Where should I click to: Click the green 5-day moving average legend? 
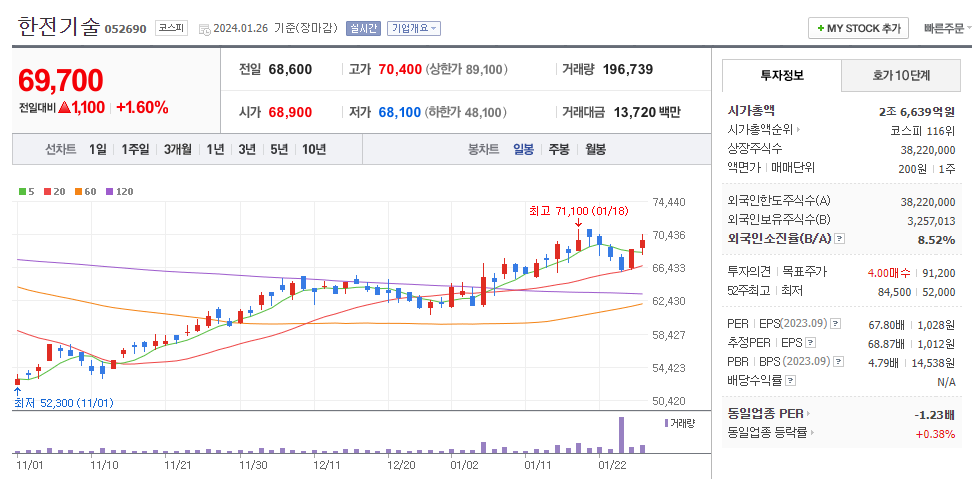point(26,191)
